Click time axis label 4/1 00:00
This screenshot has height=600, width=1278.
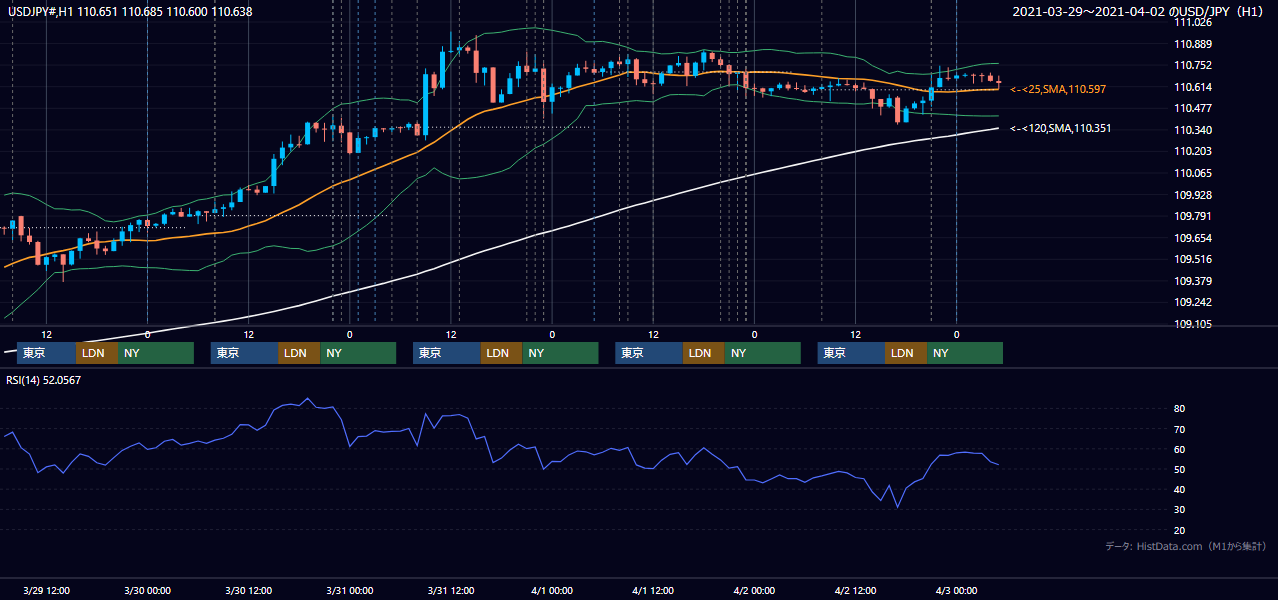[551, 590]
